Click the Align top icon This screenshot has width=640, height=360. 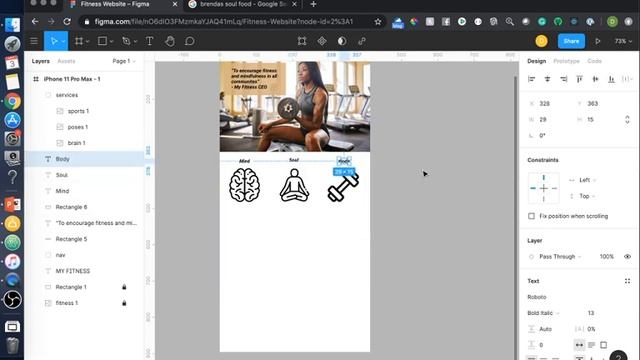pyautogui.click(x=580, y=79)
